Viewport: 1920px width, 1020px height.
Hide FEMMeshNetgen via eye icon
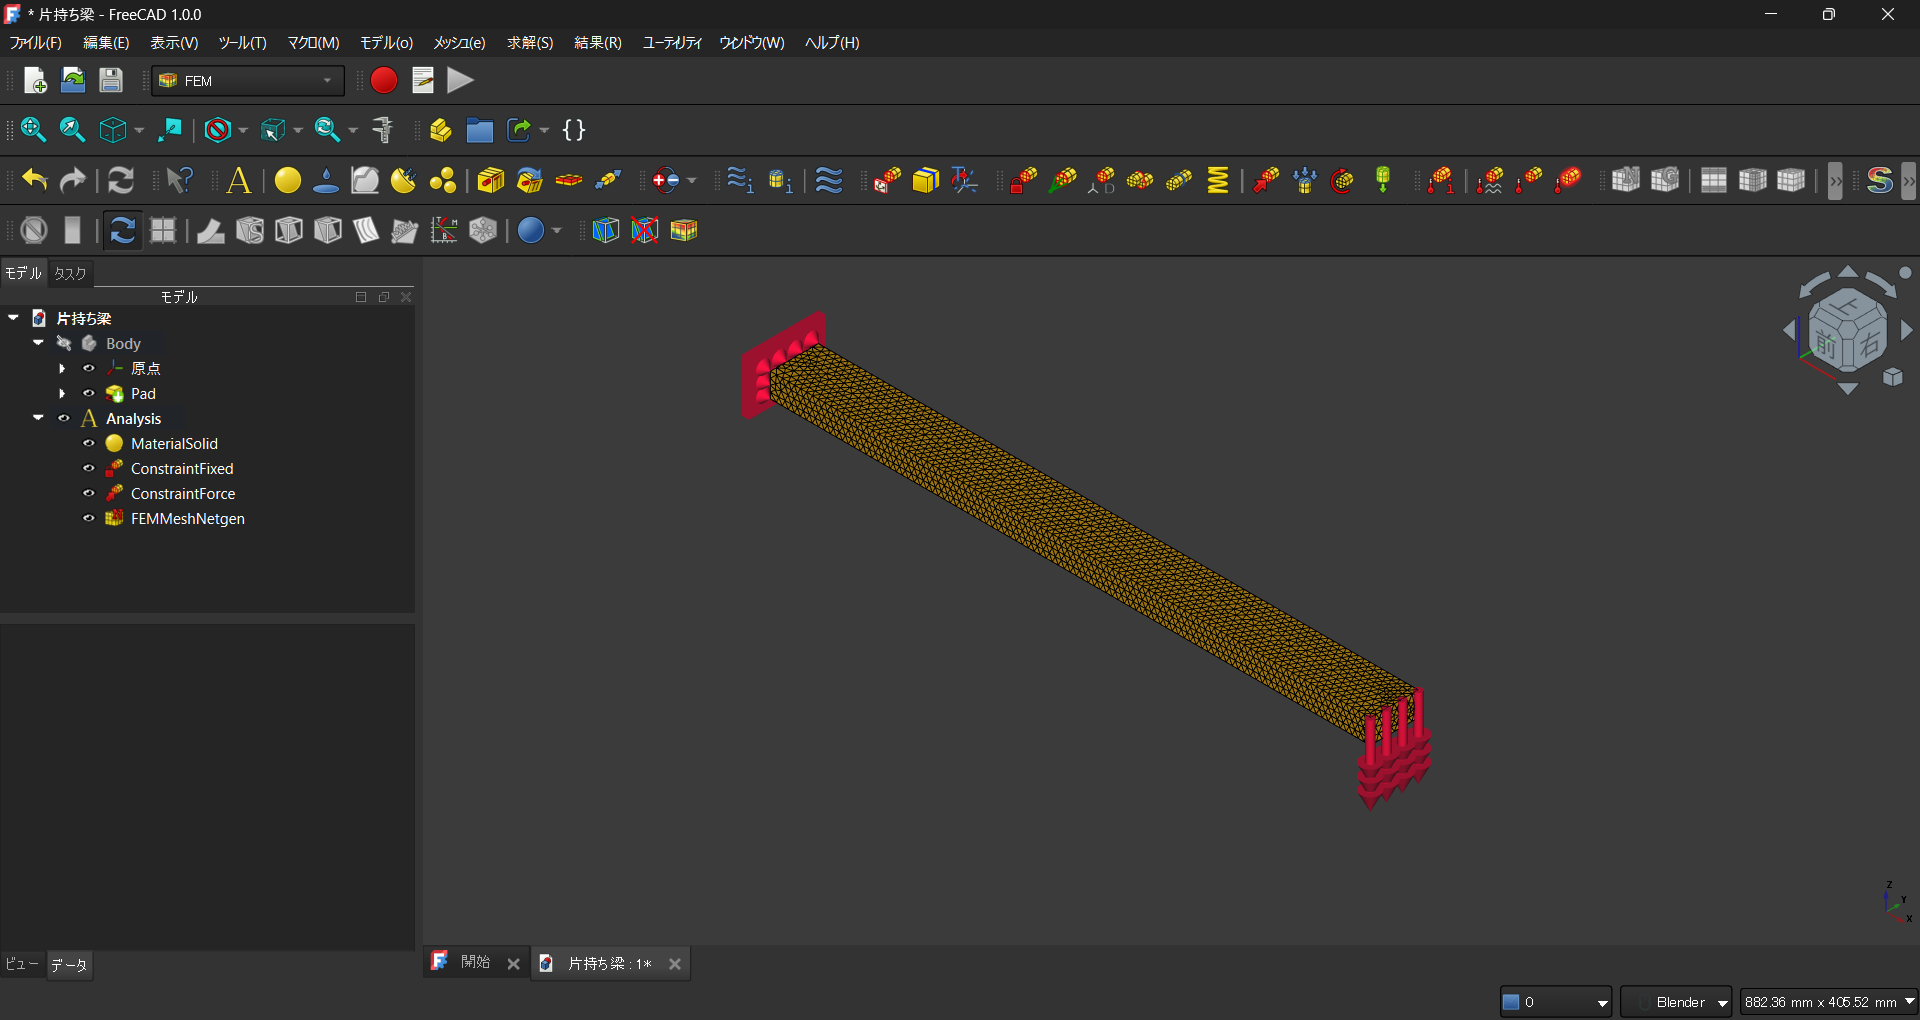click(89, 519)
